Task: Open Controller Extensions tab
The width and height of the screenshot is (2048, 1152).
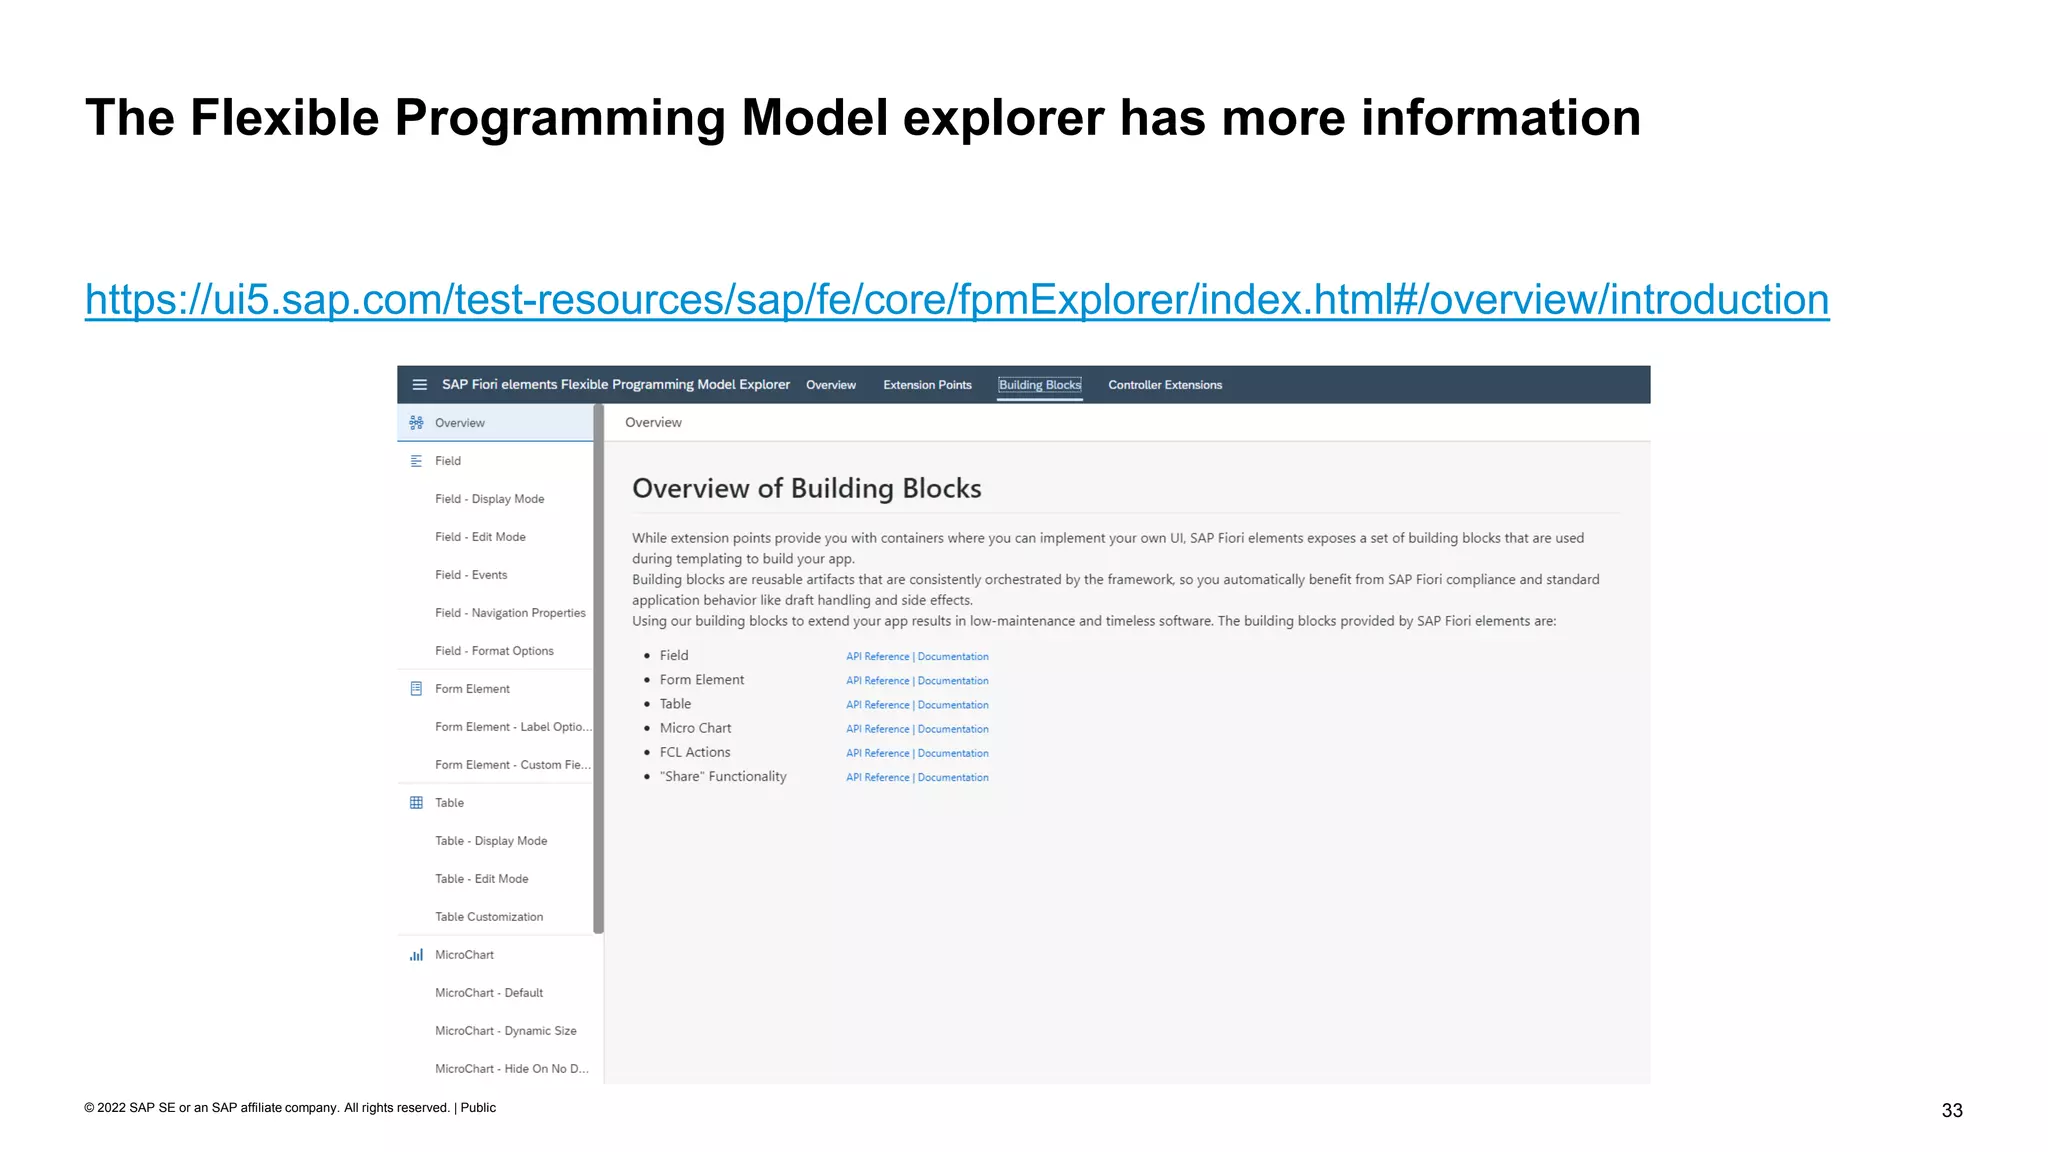Action: tap(1165, 385)
